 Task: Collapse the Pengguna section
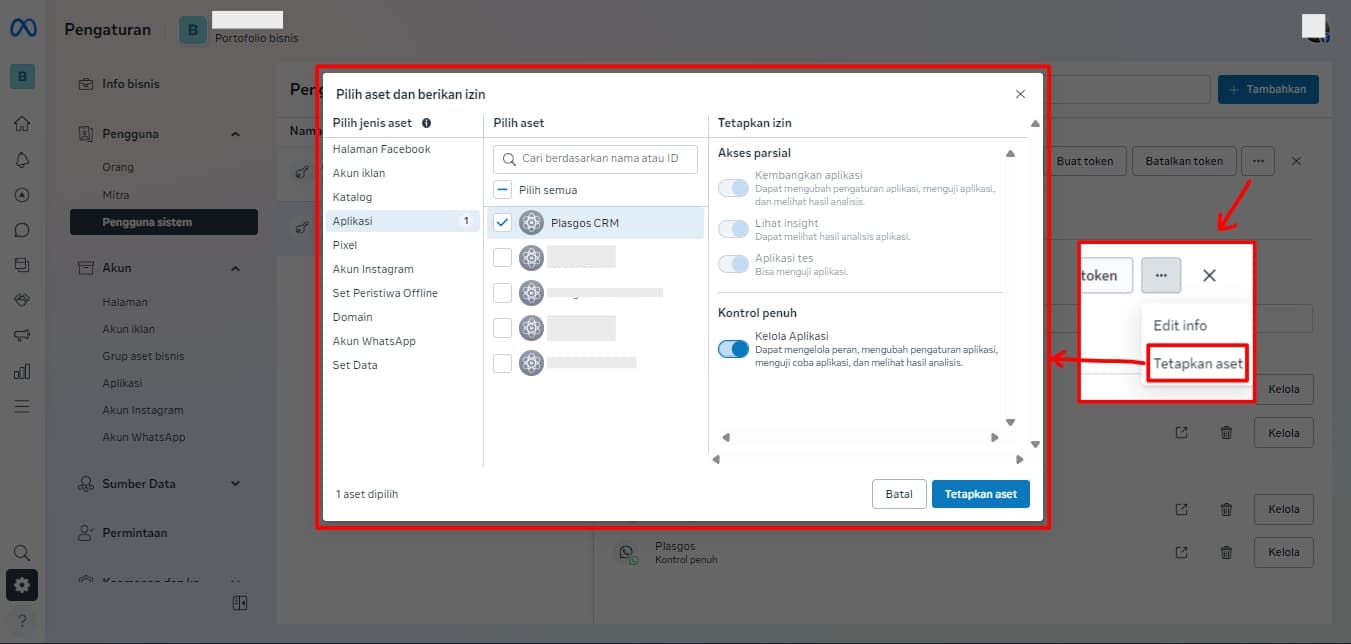pos(235,134)
